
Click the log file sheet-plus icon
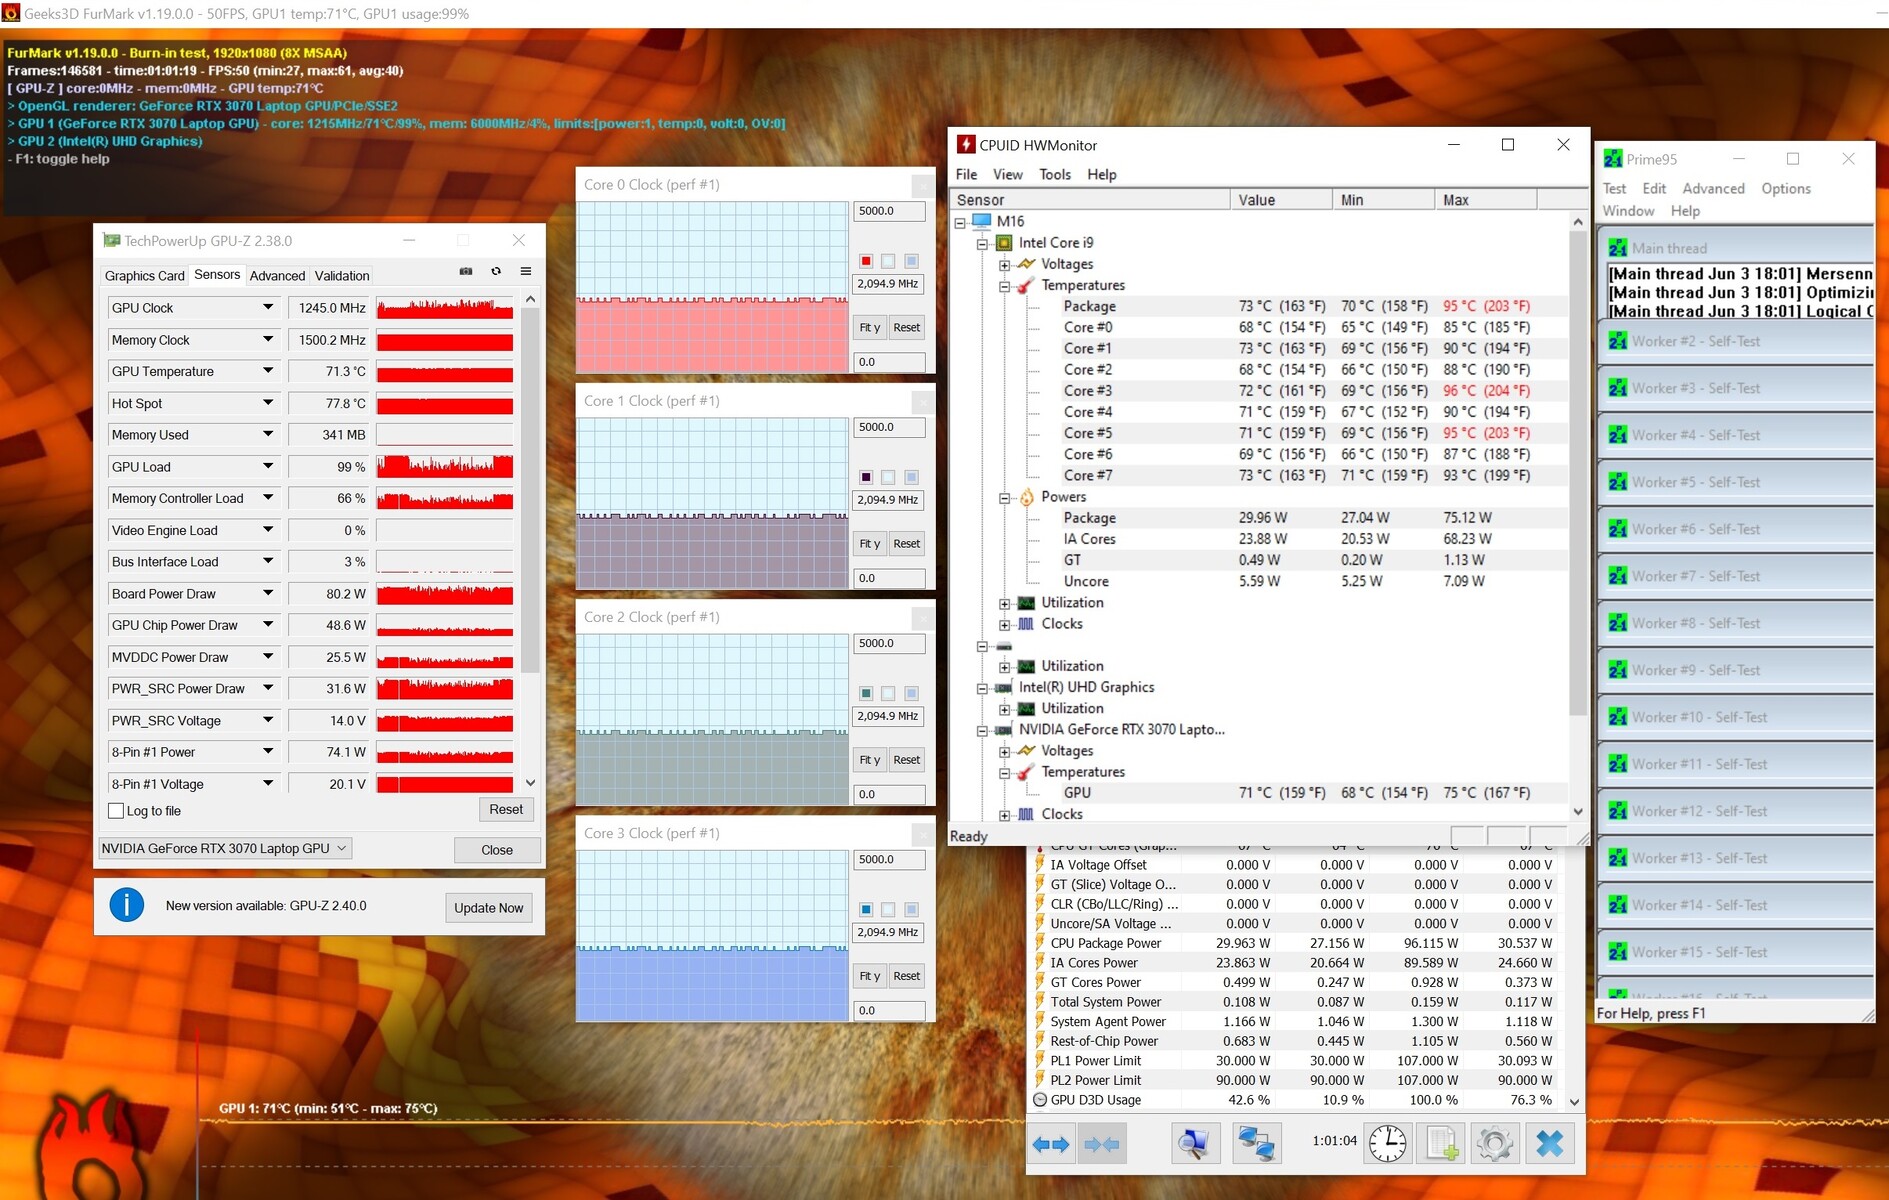tap(1441, 1143)
